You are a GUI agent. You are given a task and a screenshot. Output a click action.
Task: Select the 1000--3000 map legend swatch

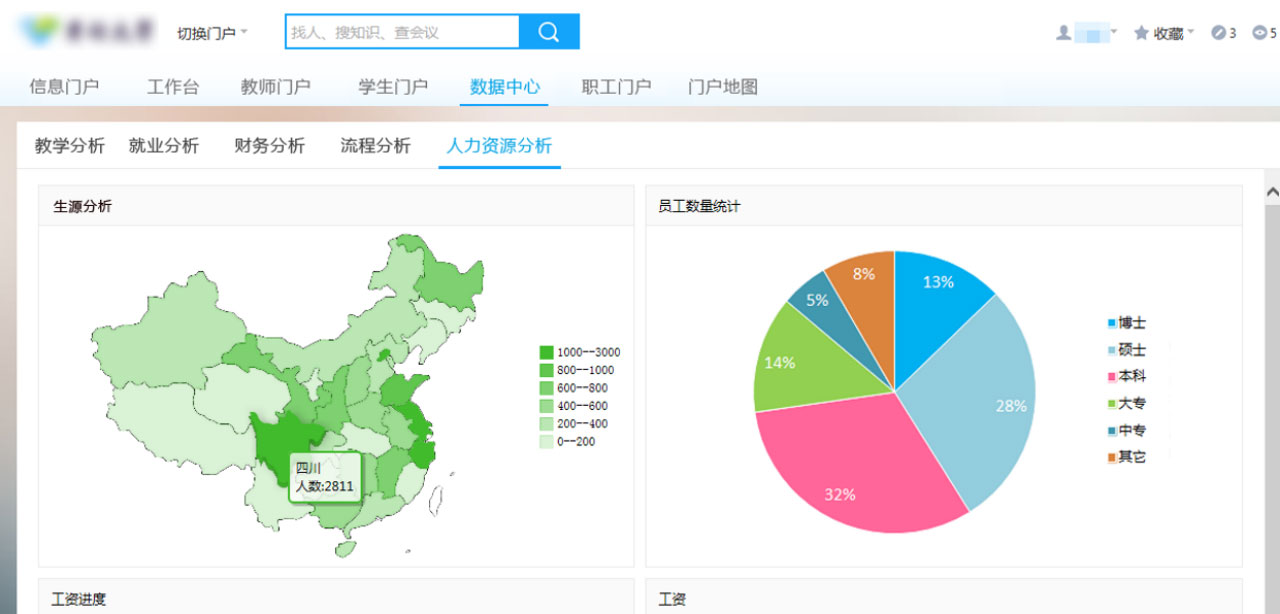click(x=546, y=352)
